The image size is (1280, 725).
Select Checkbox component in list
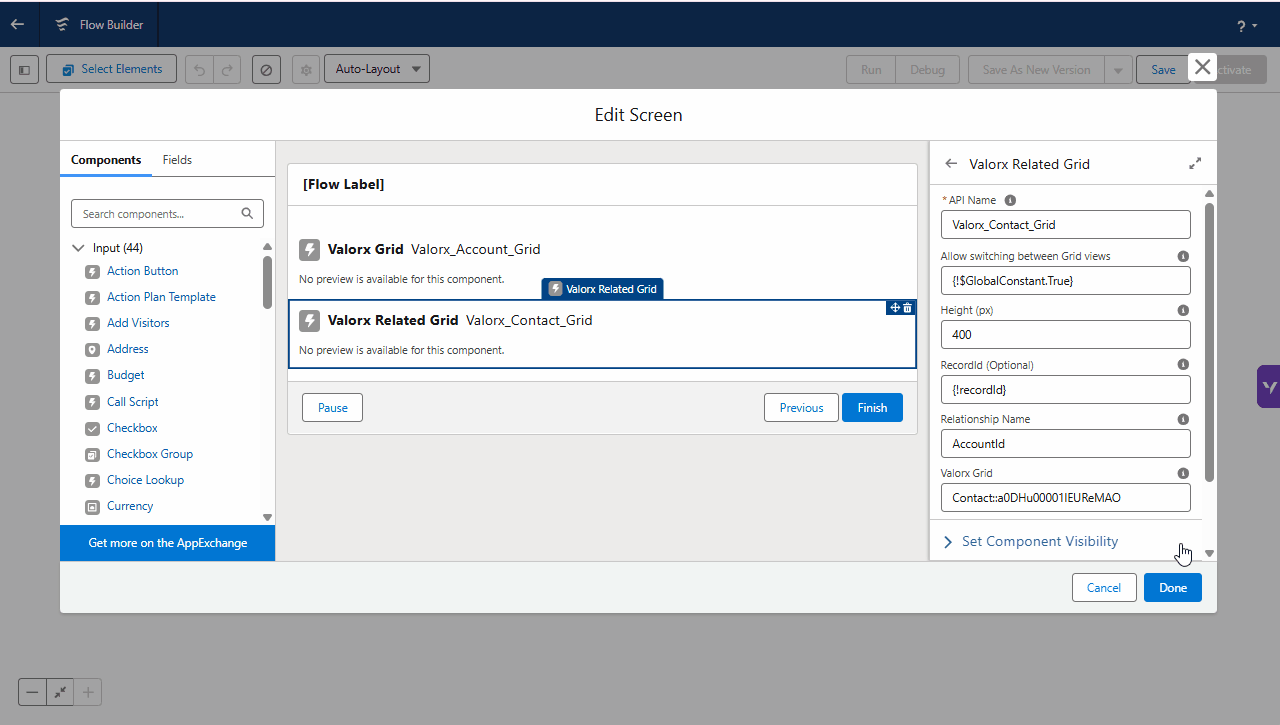(132, 428)
